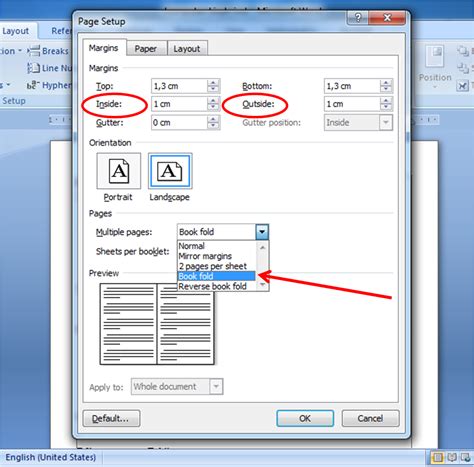Open the References ribbon tab

click(61, 31)
